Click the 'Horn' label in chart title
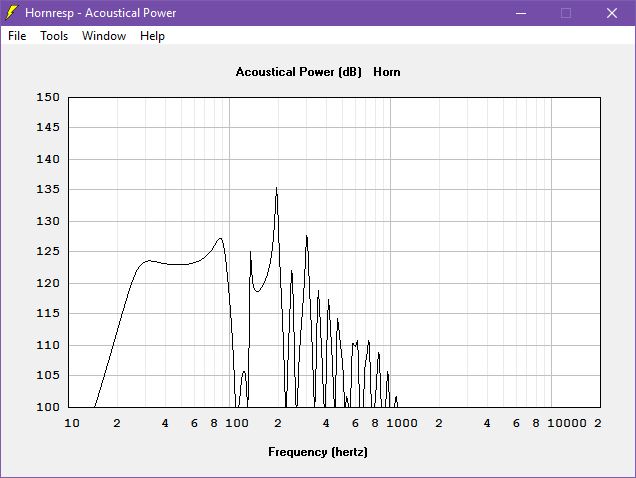Screen dimensions: 636x478 click(x=387, y=72)
